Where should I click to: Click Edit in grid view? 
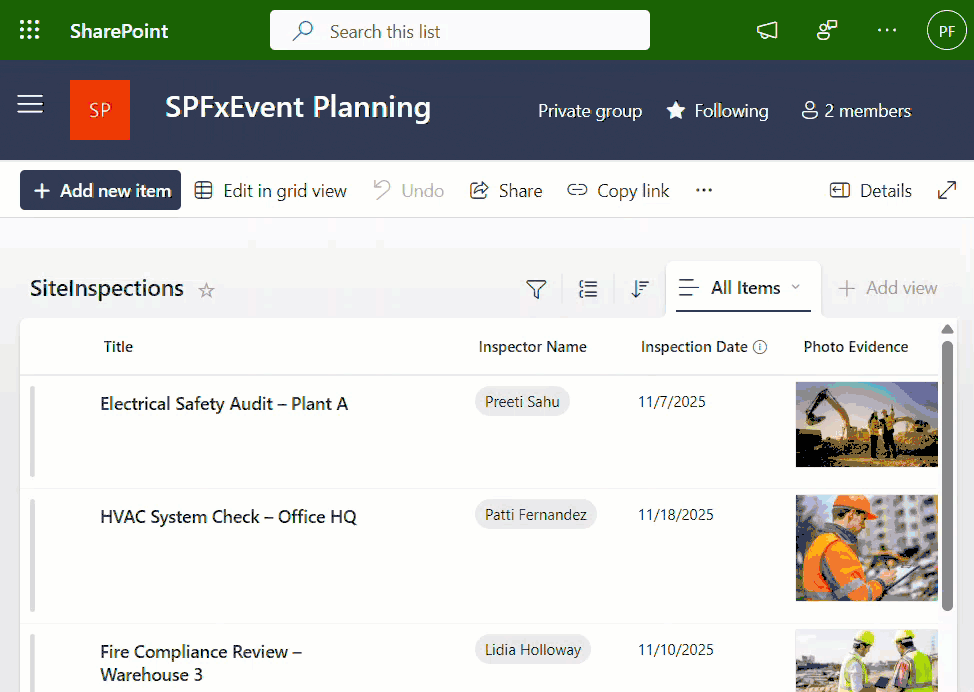(270, 191)
